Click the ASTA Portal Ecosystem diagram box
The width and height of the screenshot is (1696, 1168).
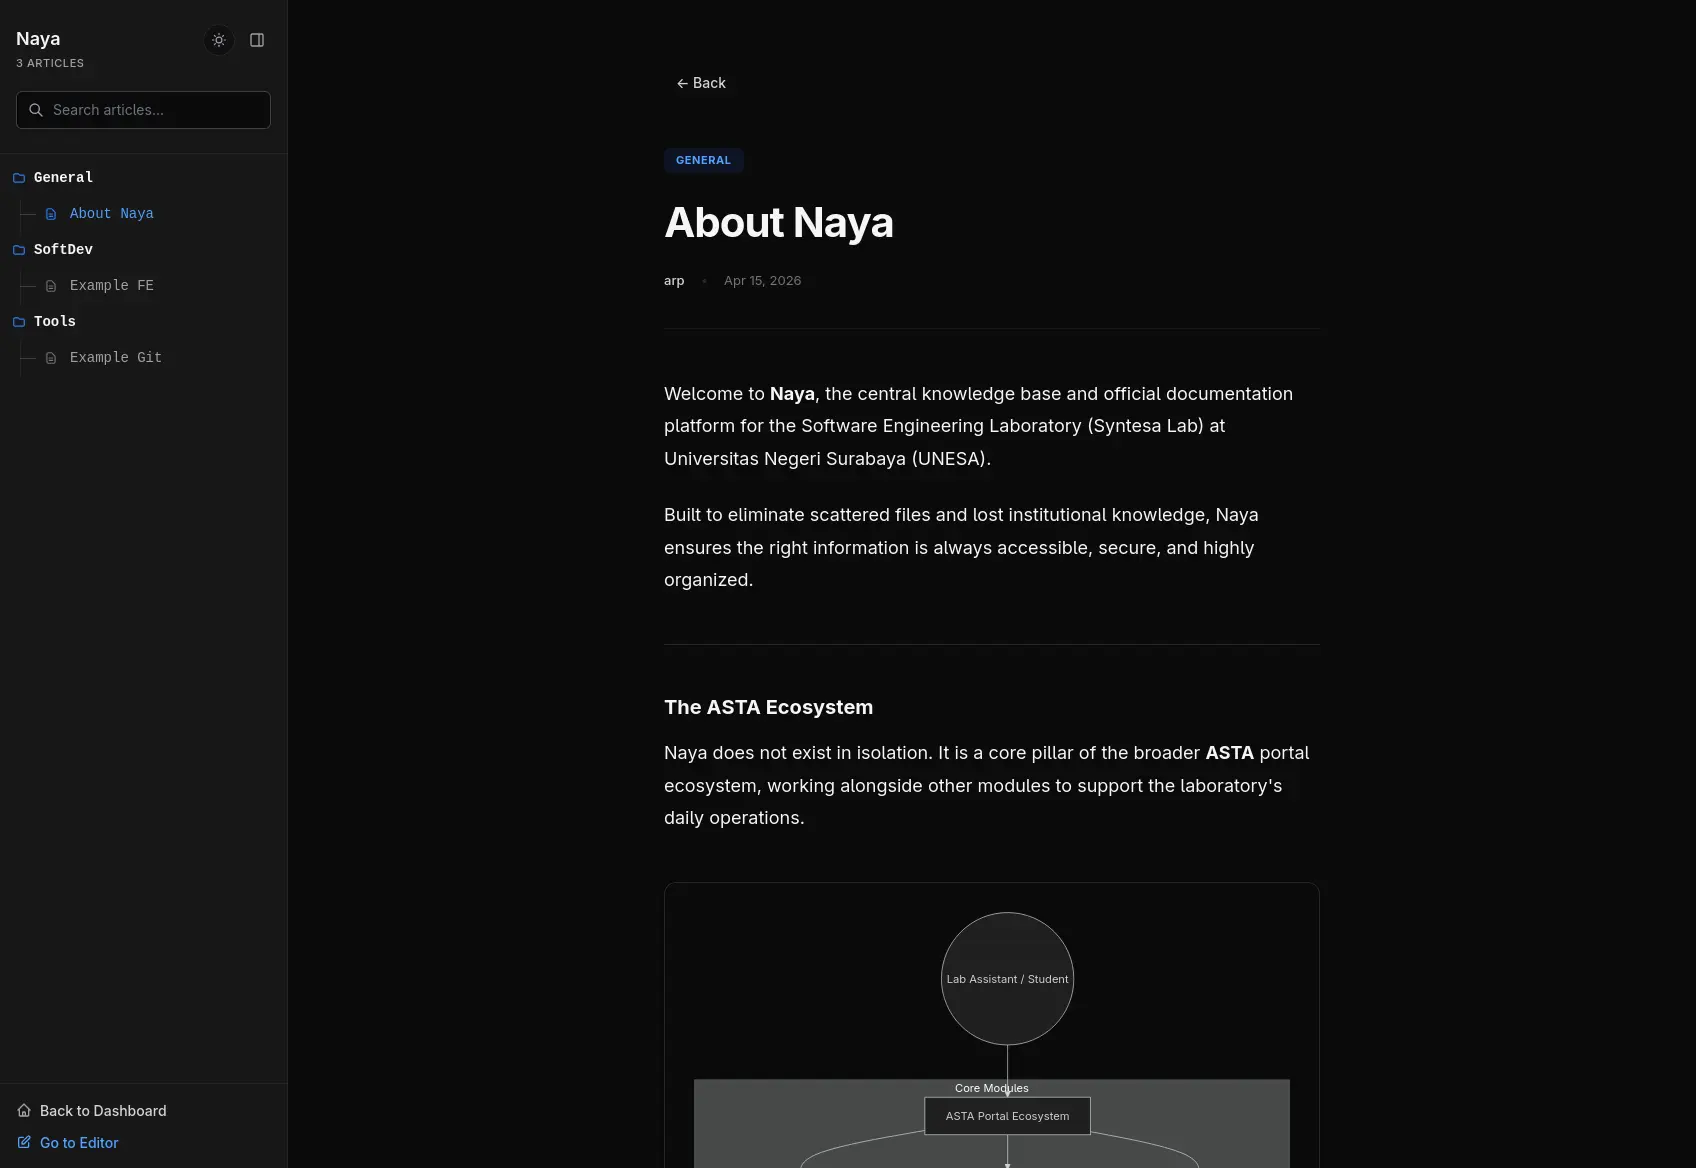click(x=1007, y=1116)
